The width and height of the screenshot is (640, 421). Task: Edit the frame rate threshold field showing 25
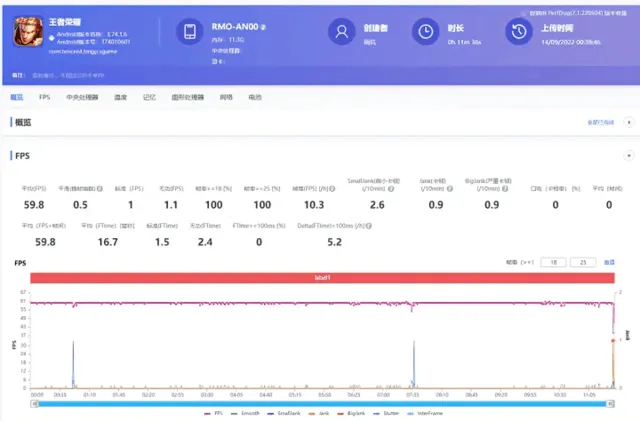pyautogui.click(x=581, y=261)
